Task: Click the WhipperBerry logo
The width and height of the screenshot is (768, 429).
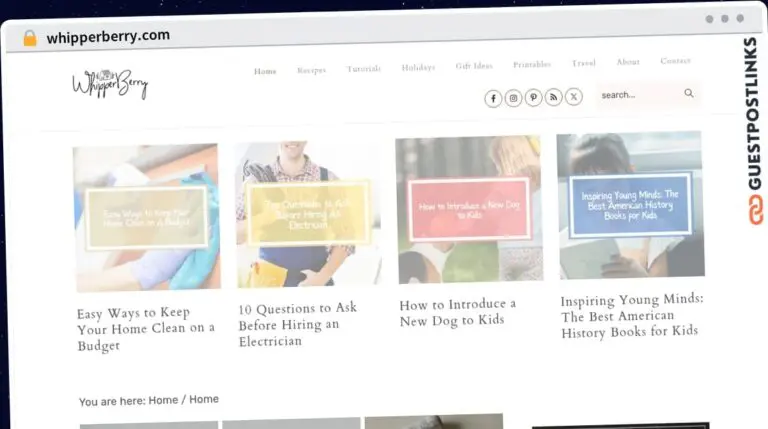Action: click(110, 84)
